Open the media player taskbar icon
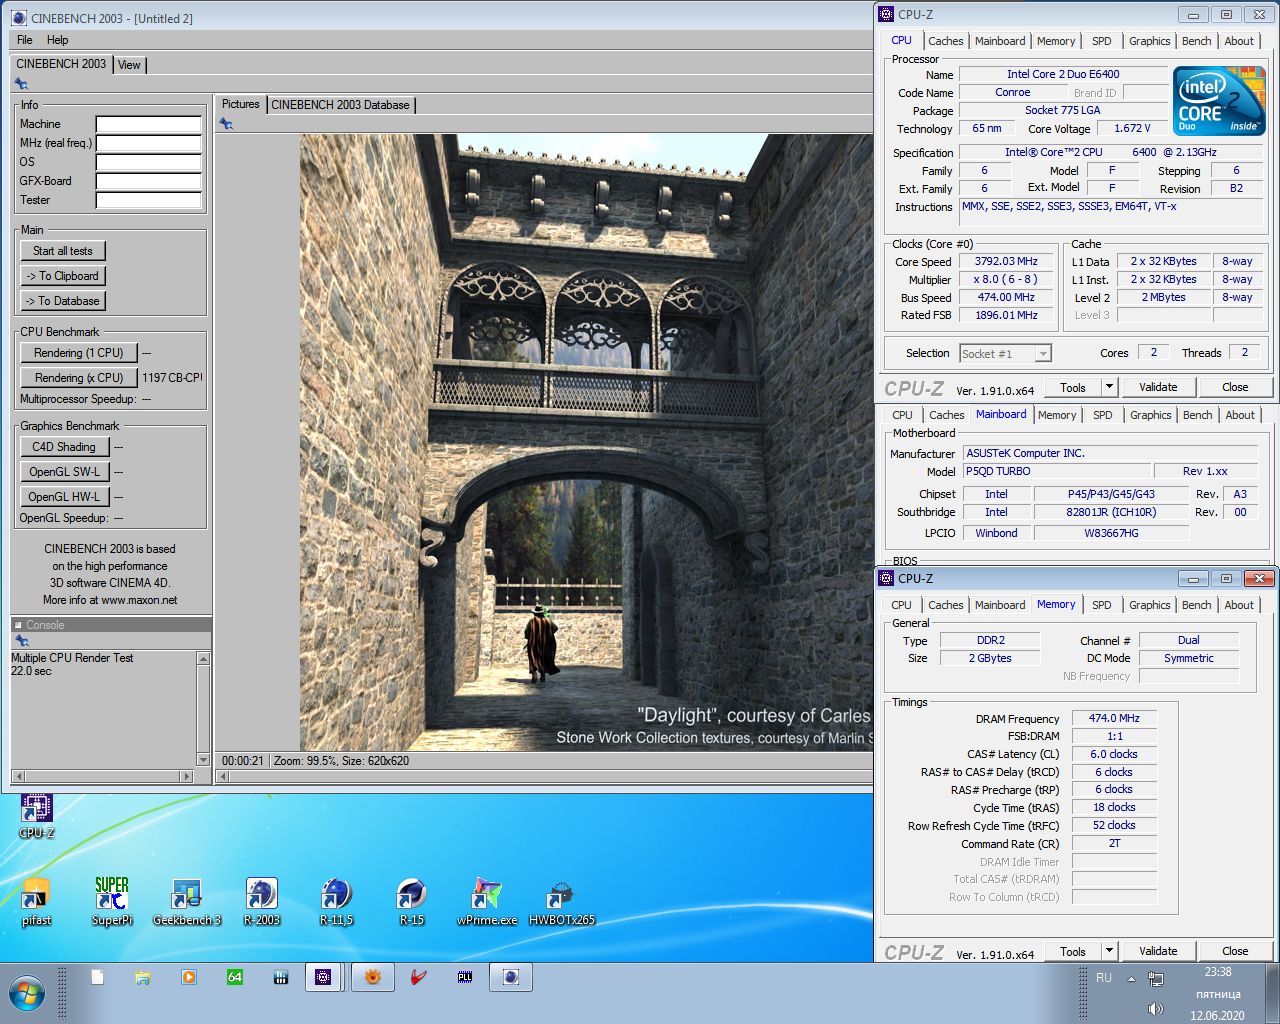The height and width of the screenshot is (1024, 1280). (189, 977)
